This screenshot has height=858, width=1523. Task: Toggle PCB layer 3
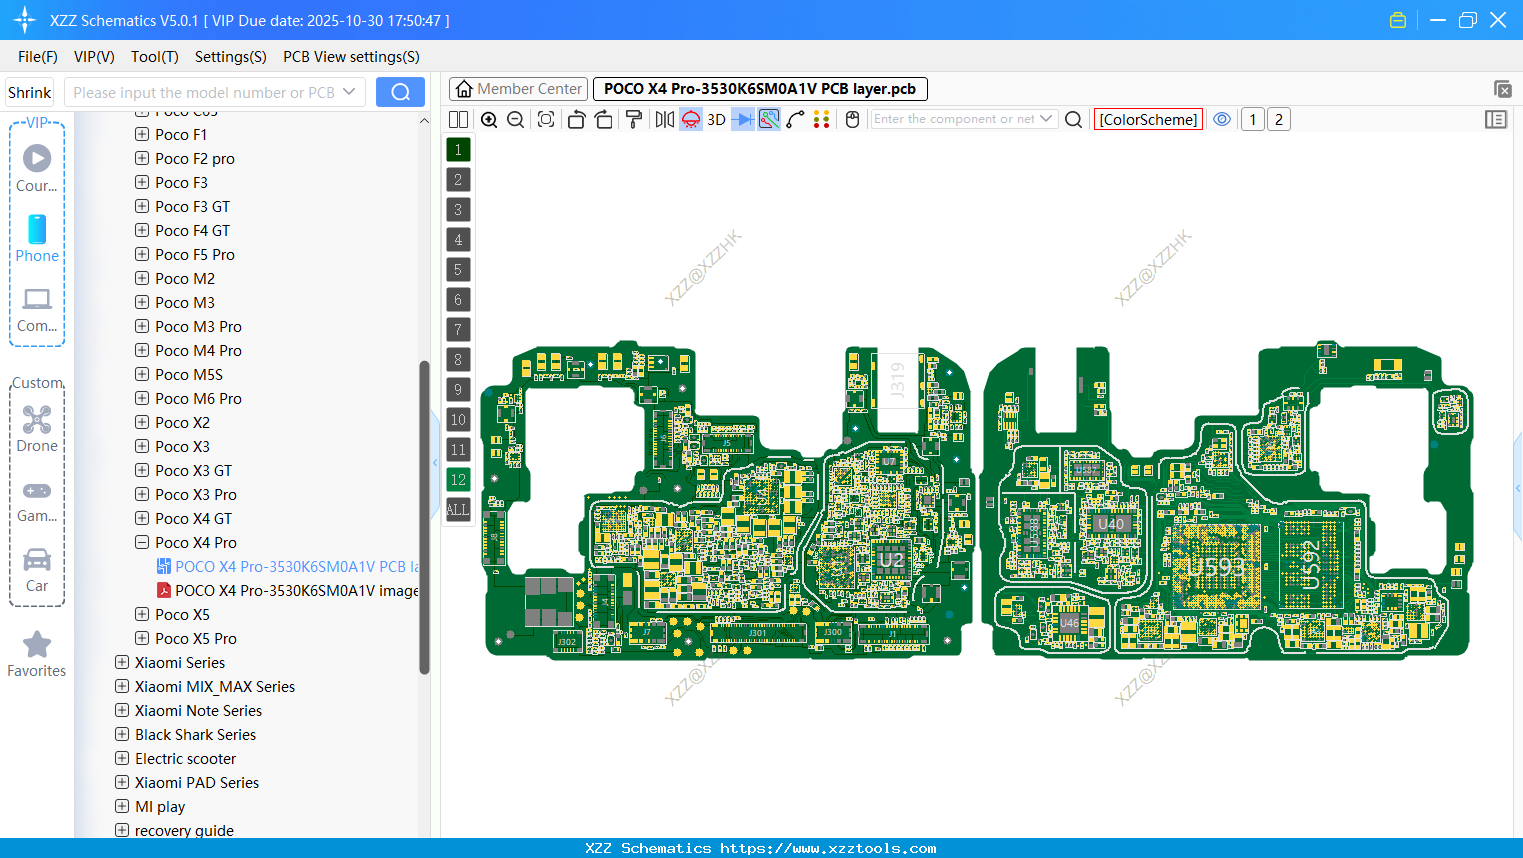(458, 210)
